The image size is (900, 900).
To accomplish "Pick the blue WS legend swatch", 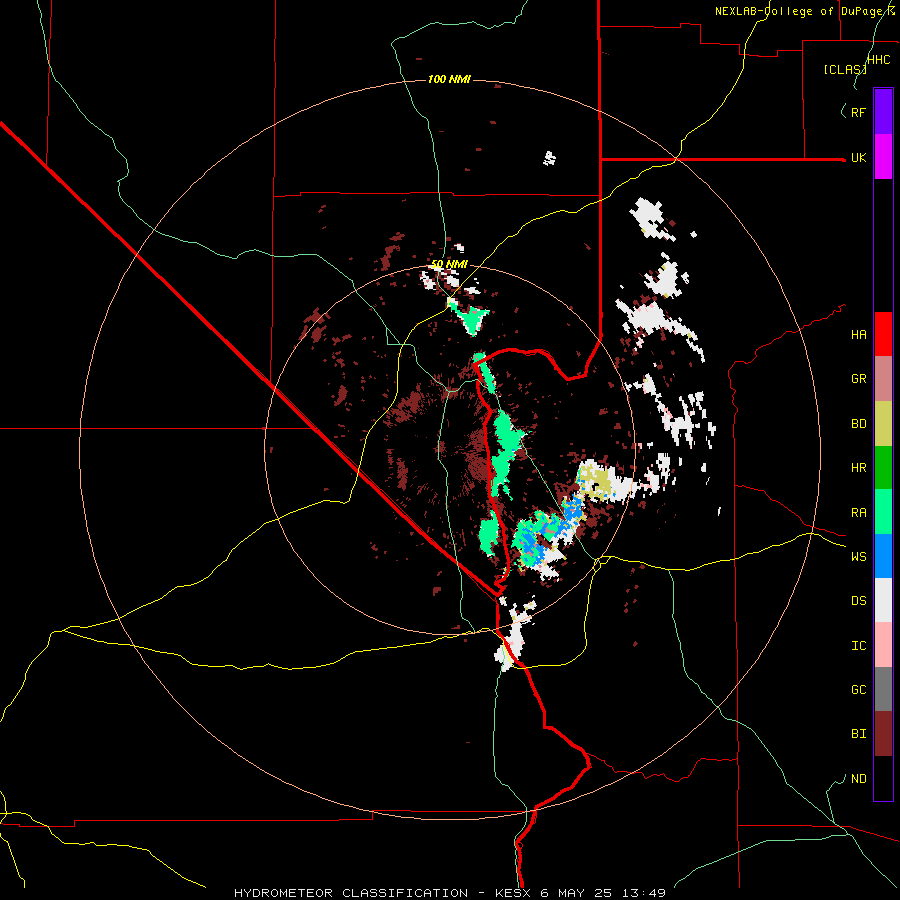I will coord(883,556).
